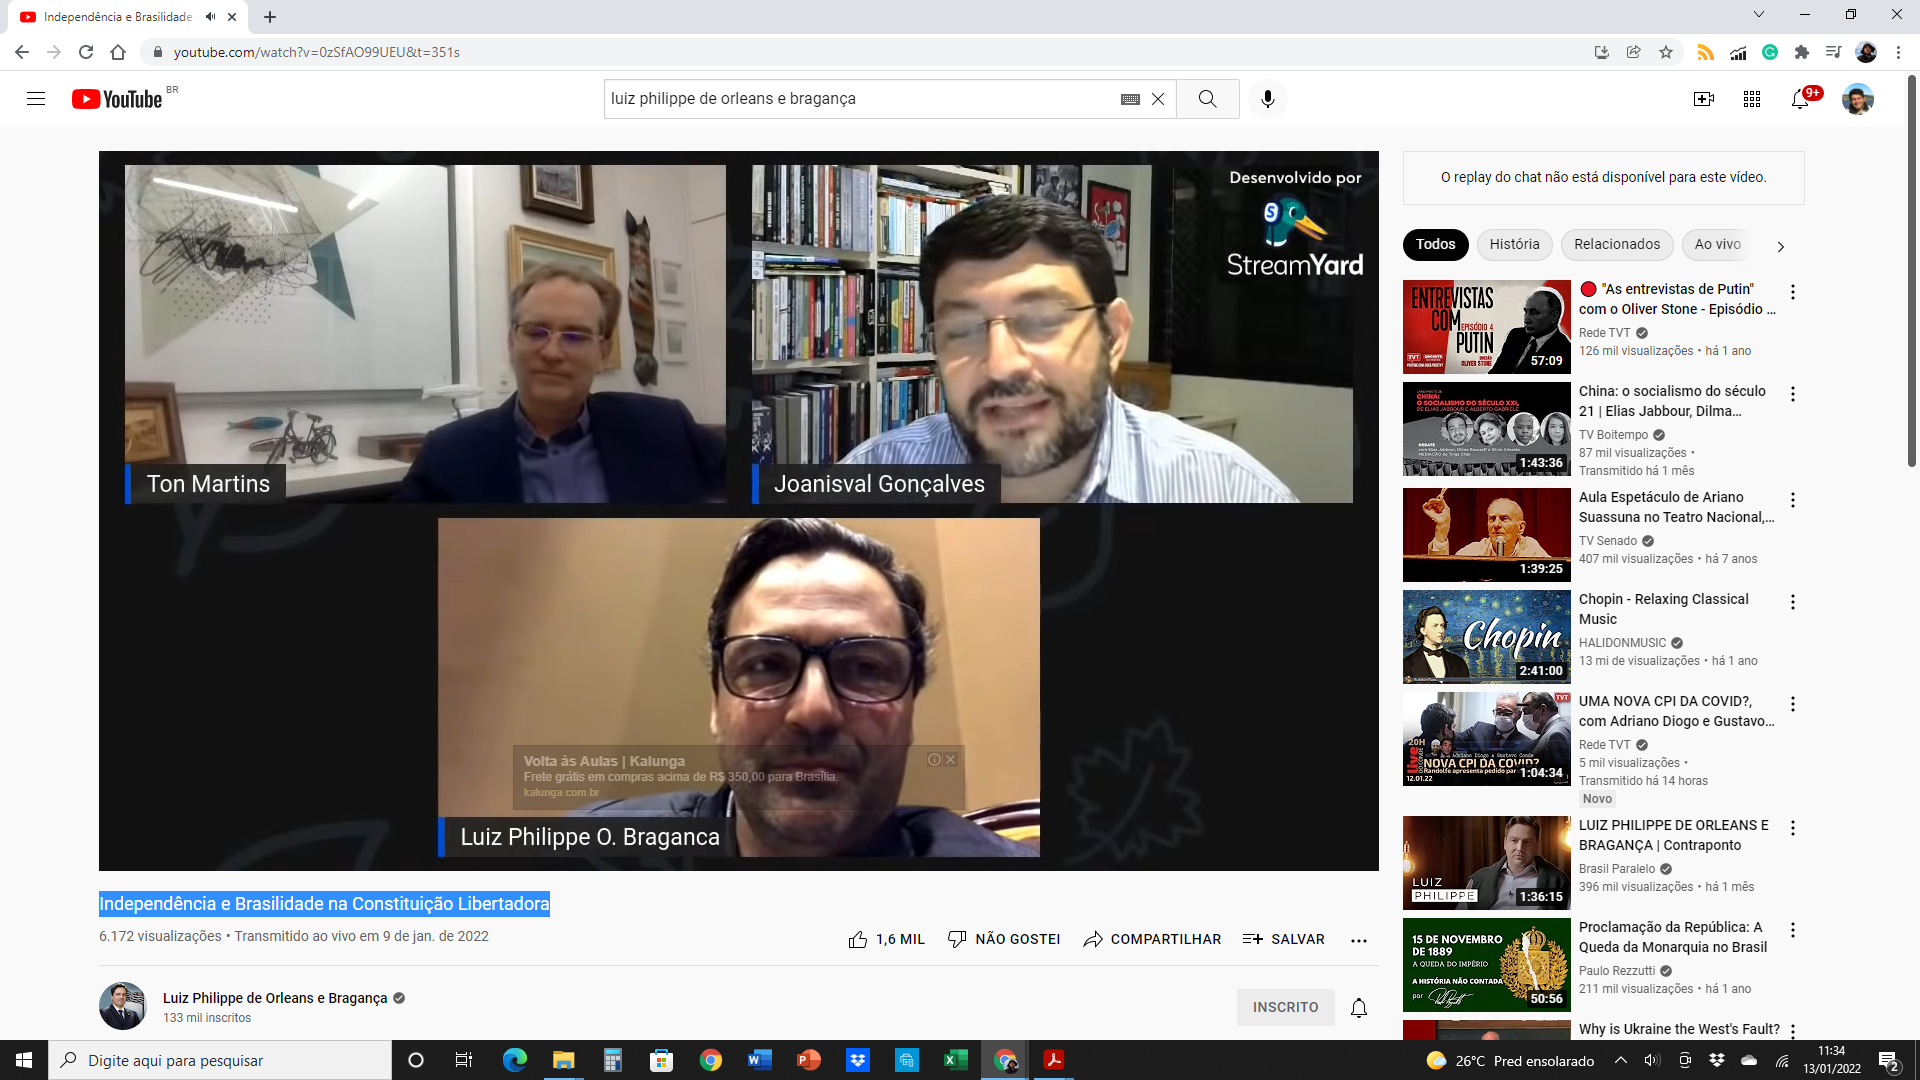This screenshot has height=1080, width=1920.
Task: Click the voice search microphone icon
Action: (x=1268, y=99)
